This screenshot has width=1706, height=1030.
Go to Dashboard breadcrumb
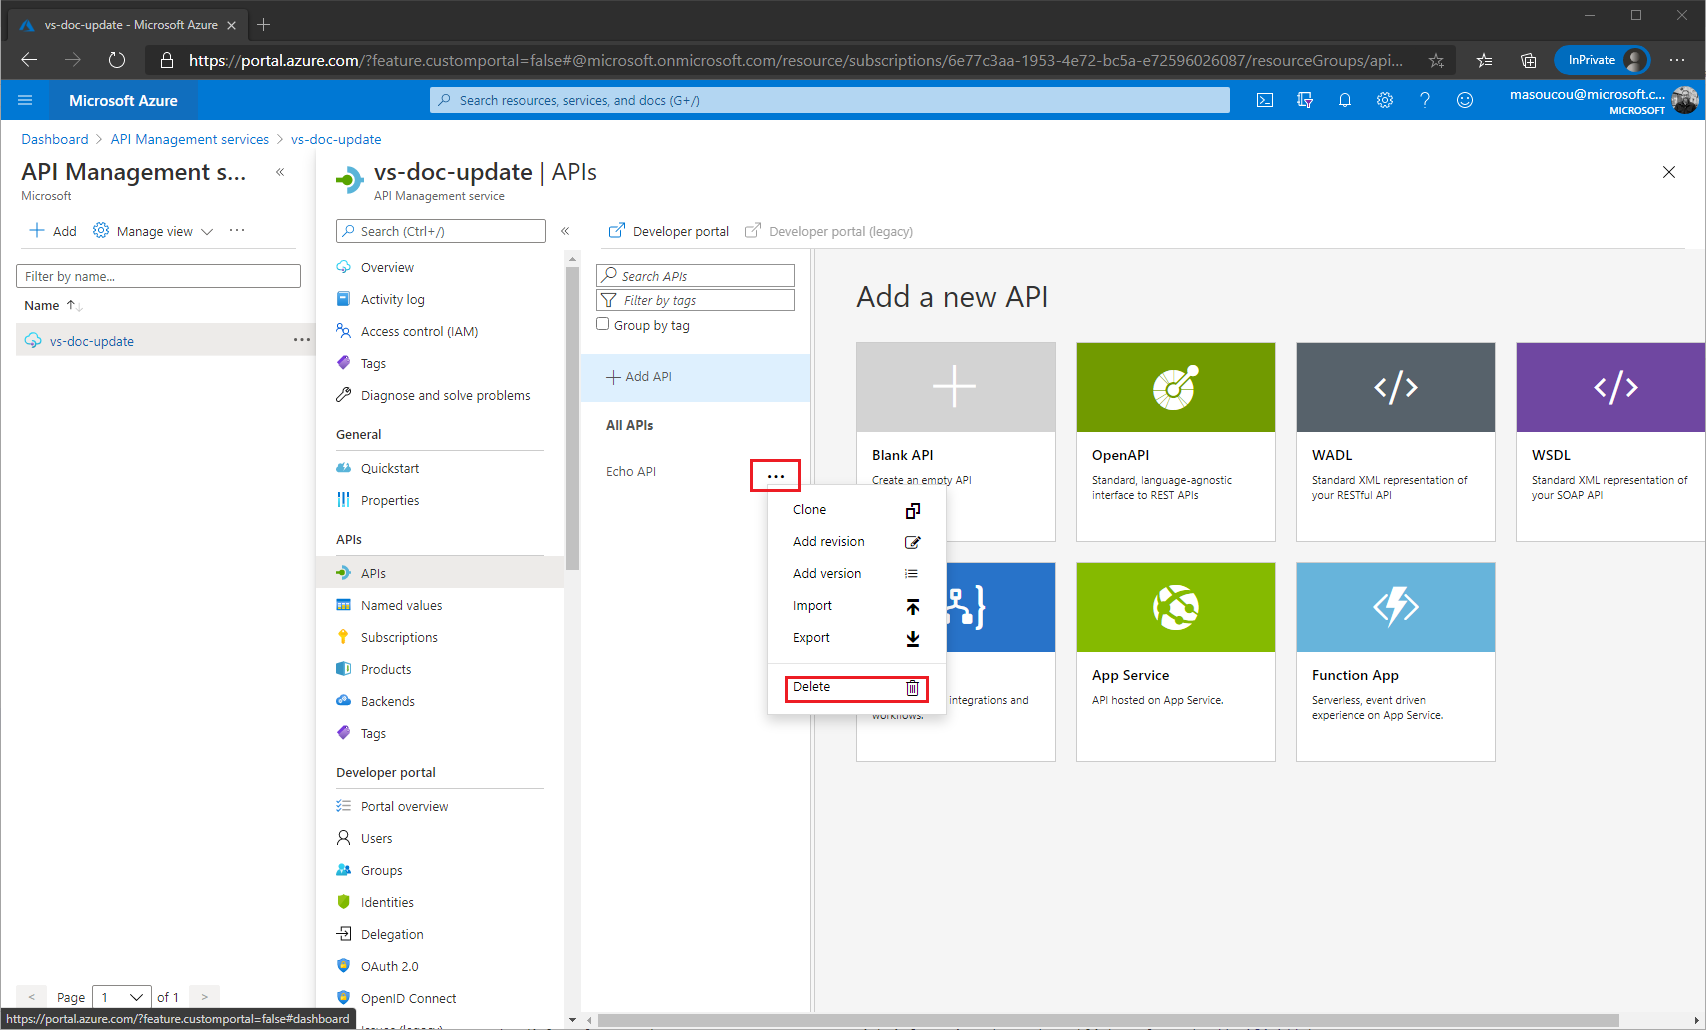pos(55,139)
